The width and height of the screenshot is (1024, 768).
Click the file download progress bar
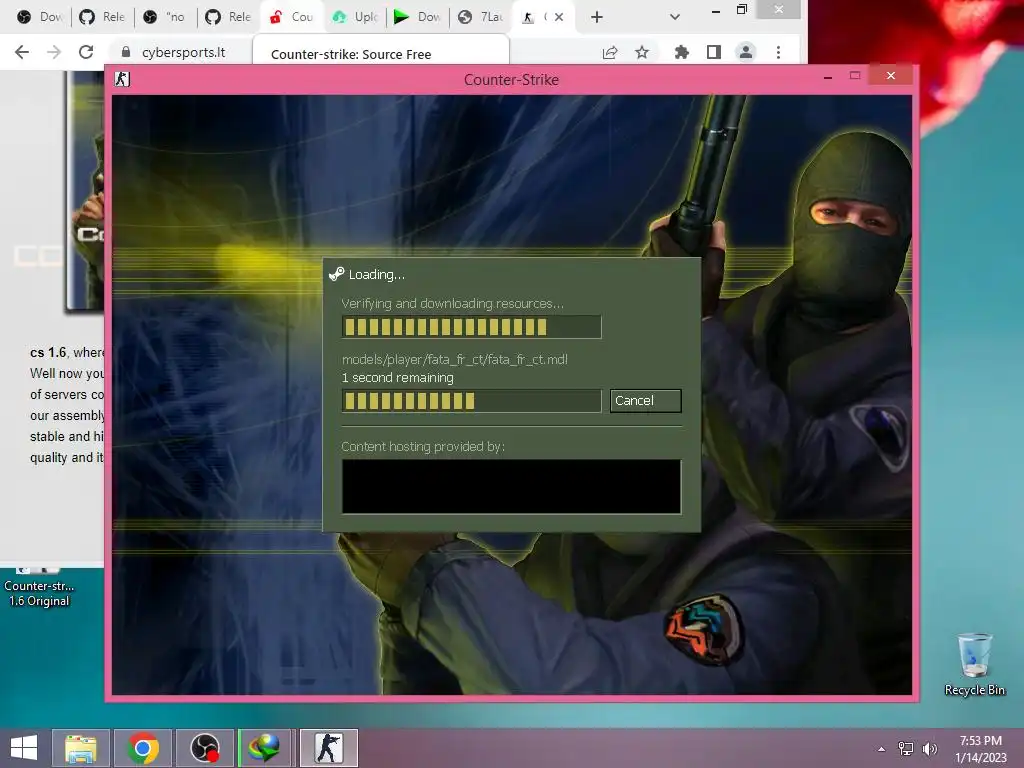471,401
